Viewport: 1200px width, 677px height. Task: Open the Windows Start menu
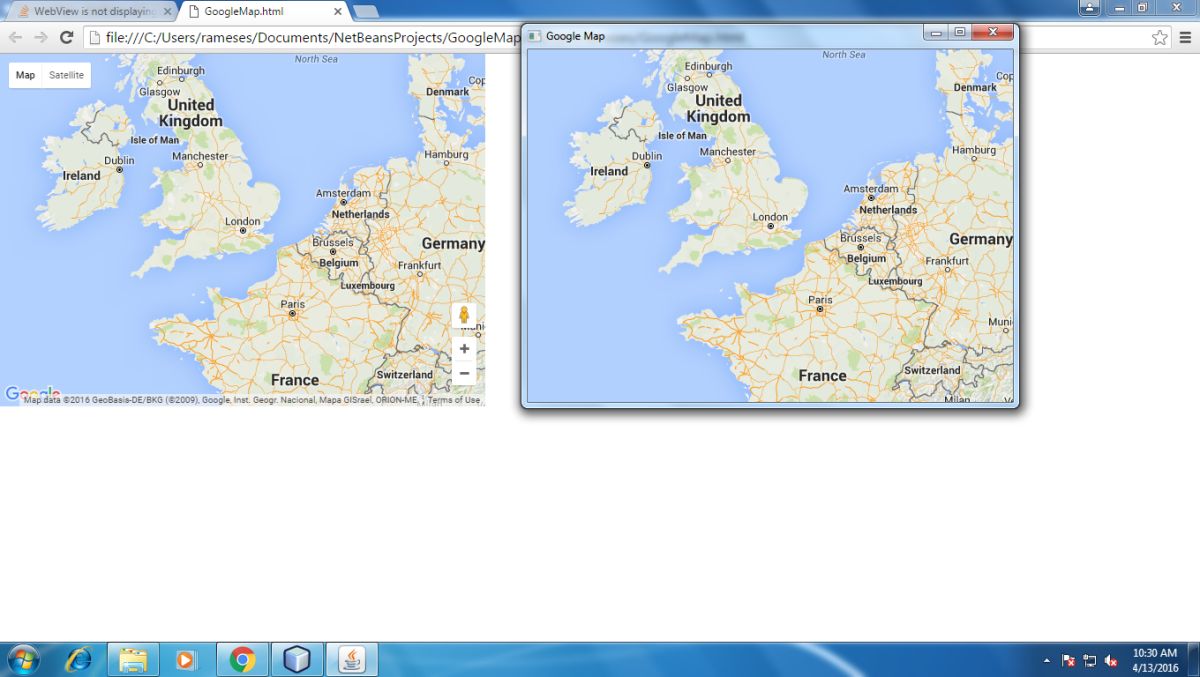click(x=22, y=659)
